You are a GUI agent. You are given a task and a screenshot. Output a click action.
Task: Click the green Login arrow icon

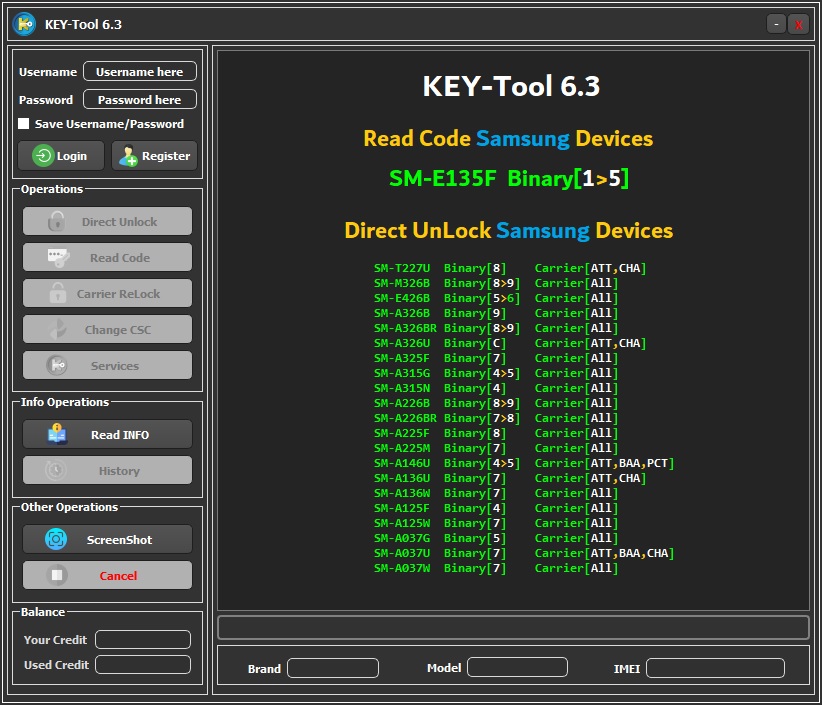coord(43,156)
